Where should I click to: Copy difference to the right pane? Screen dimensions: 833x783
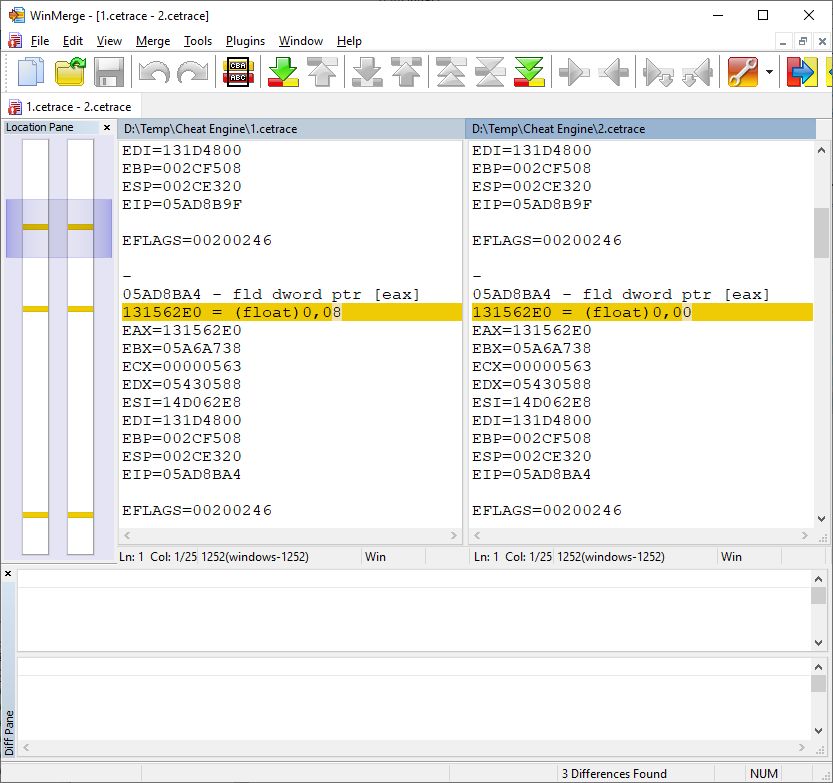pos(573,71)
